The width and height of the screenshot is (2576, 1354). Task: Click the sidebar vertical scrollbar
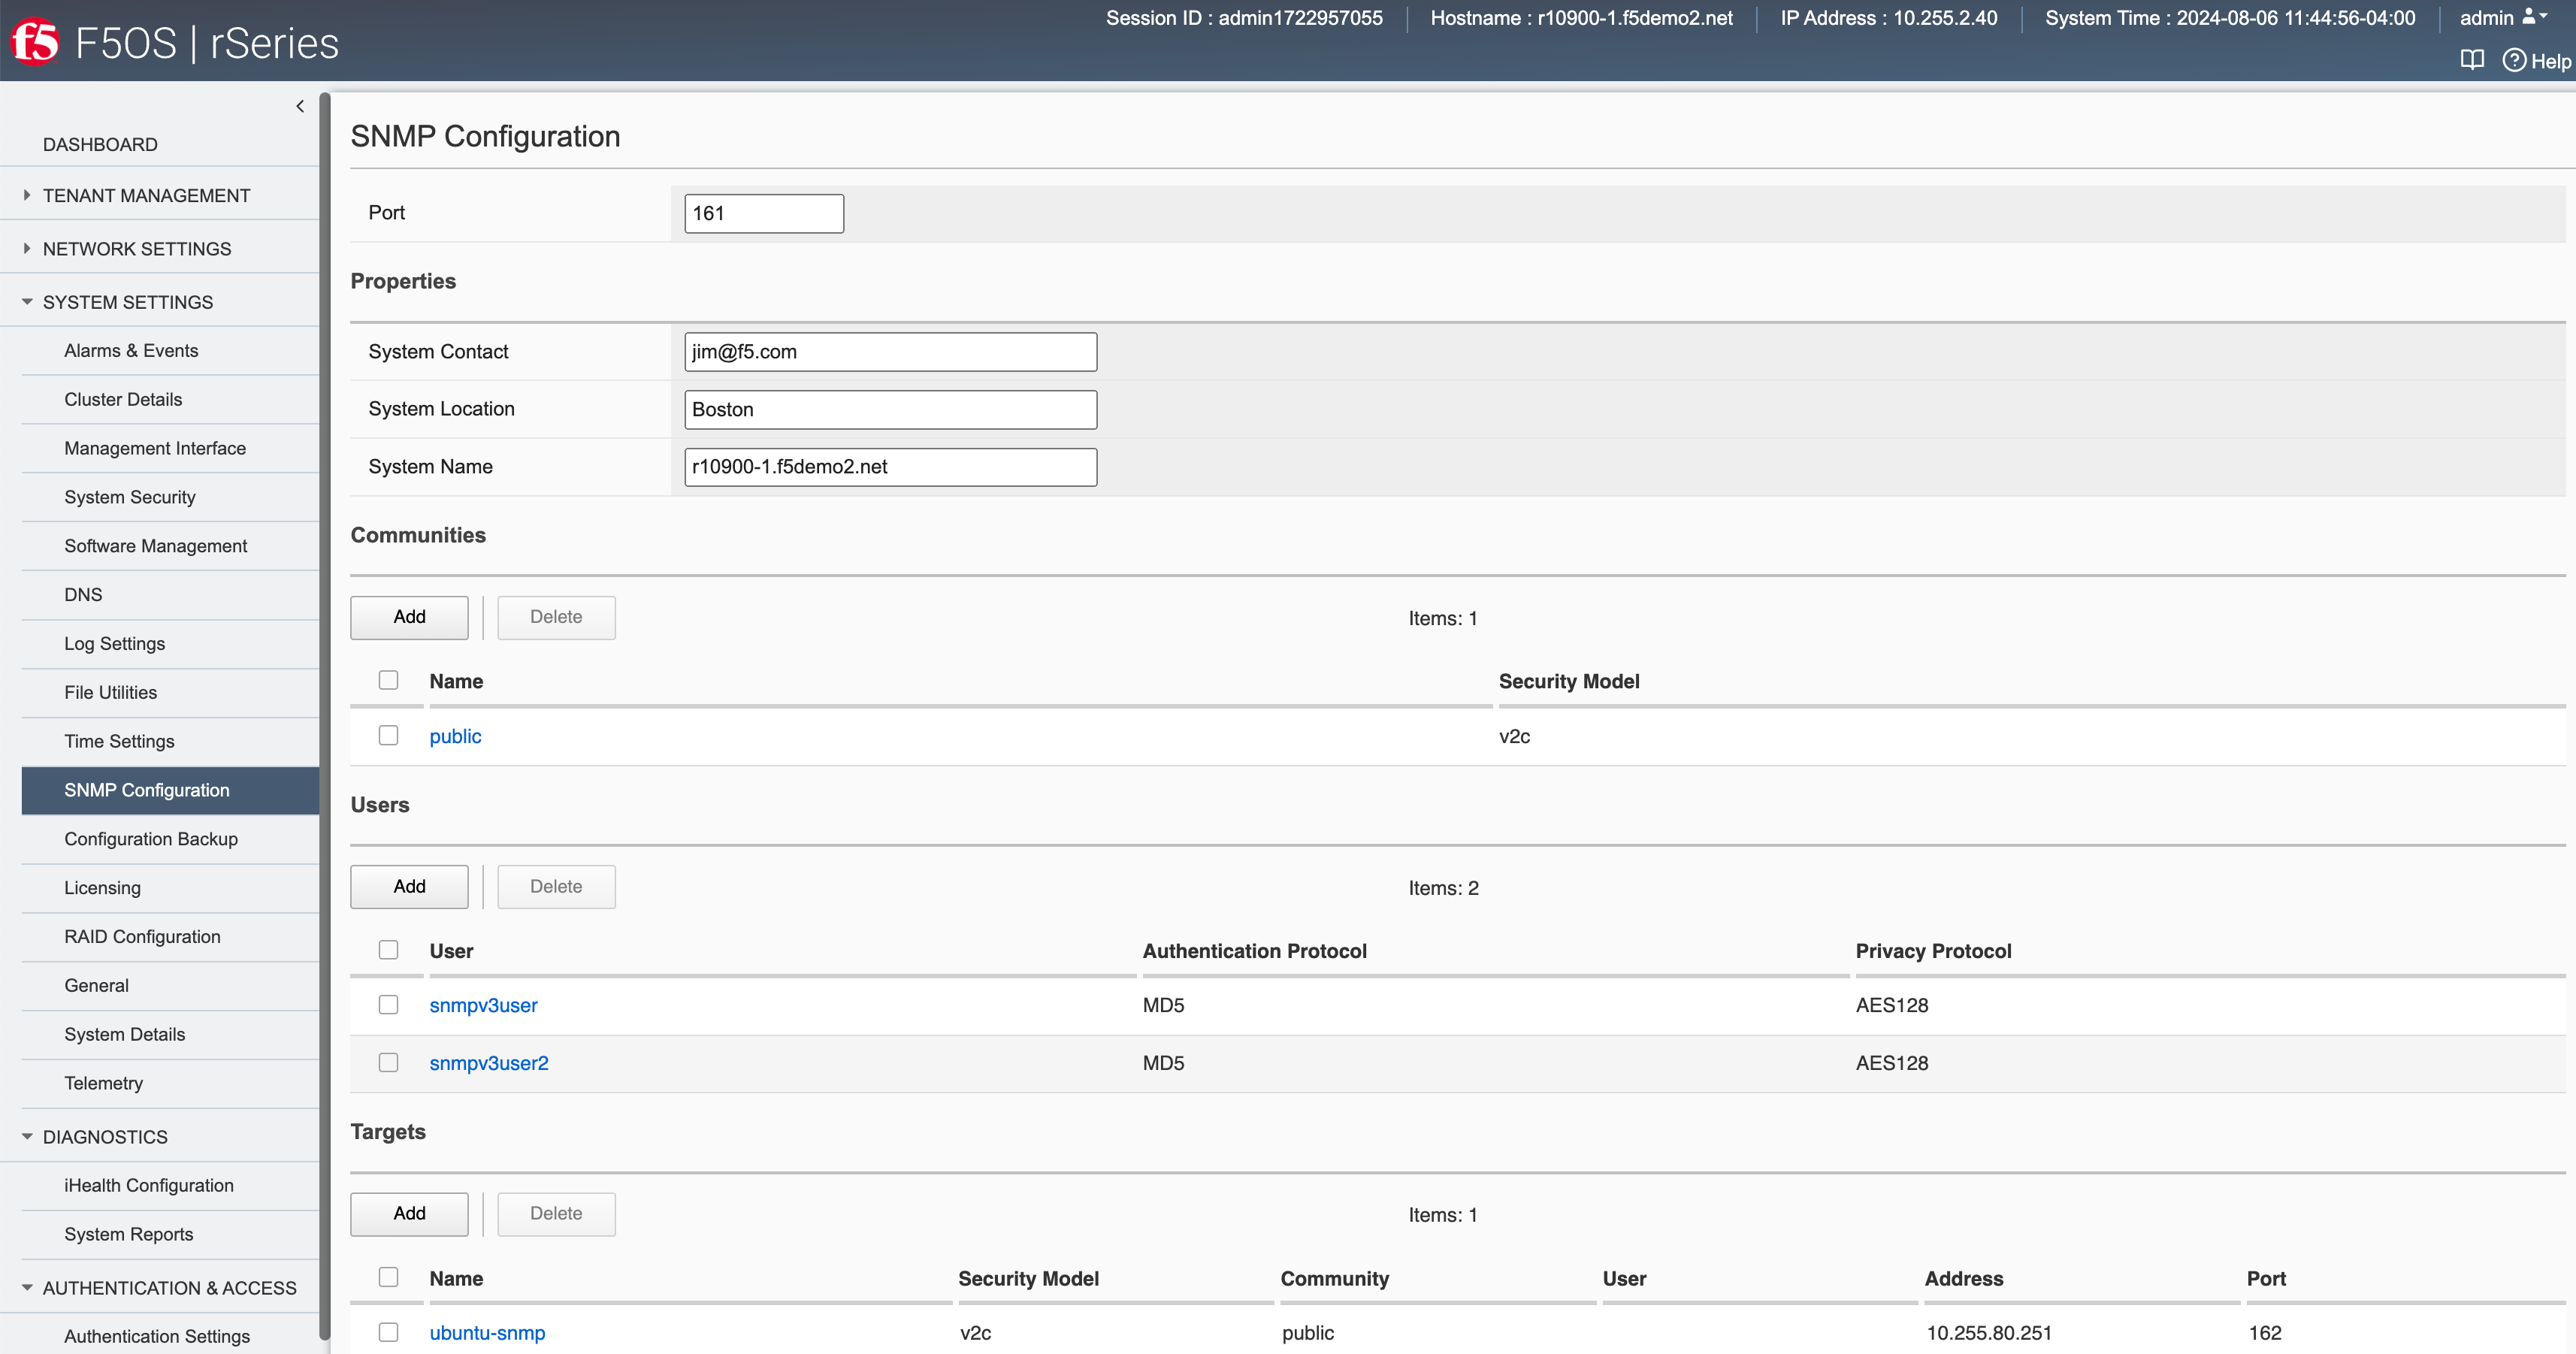coord(324,715)
